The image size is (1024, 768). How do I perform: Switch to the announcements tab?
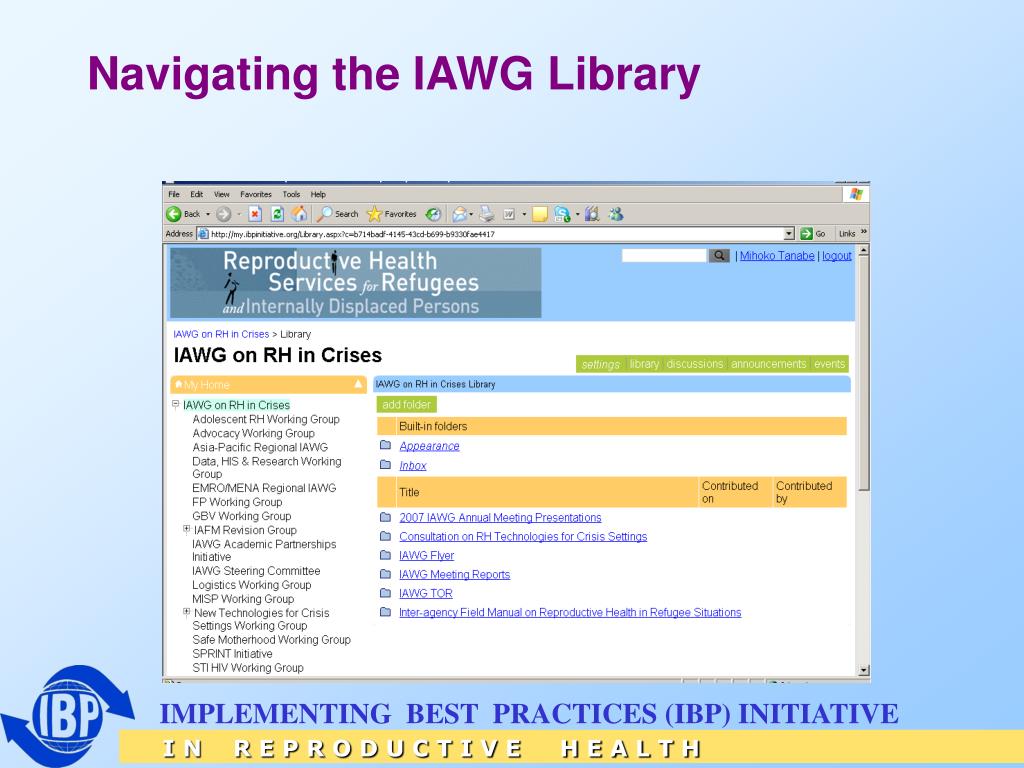[769, 364]
